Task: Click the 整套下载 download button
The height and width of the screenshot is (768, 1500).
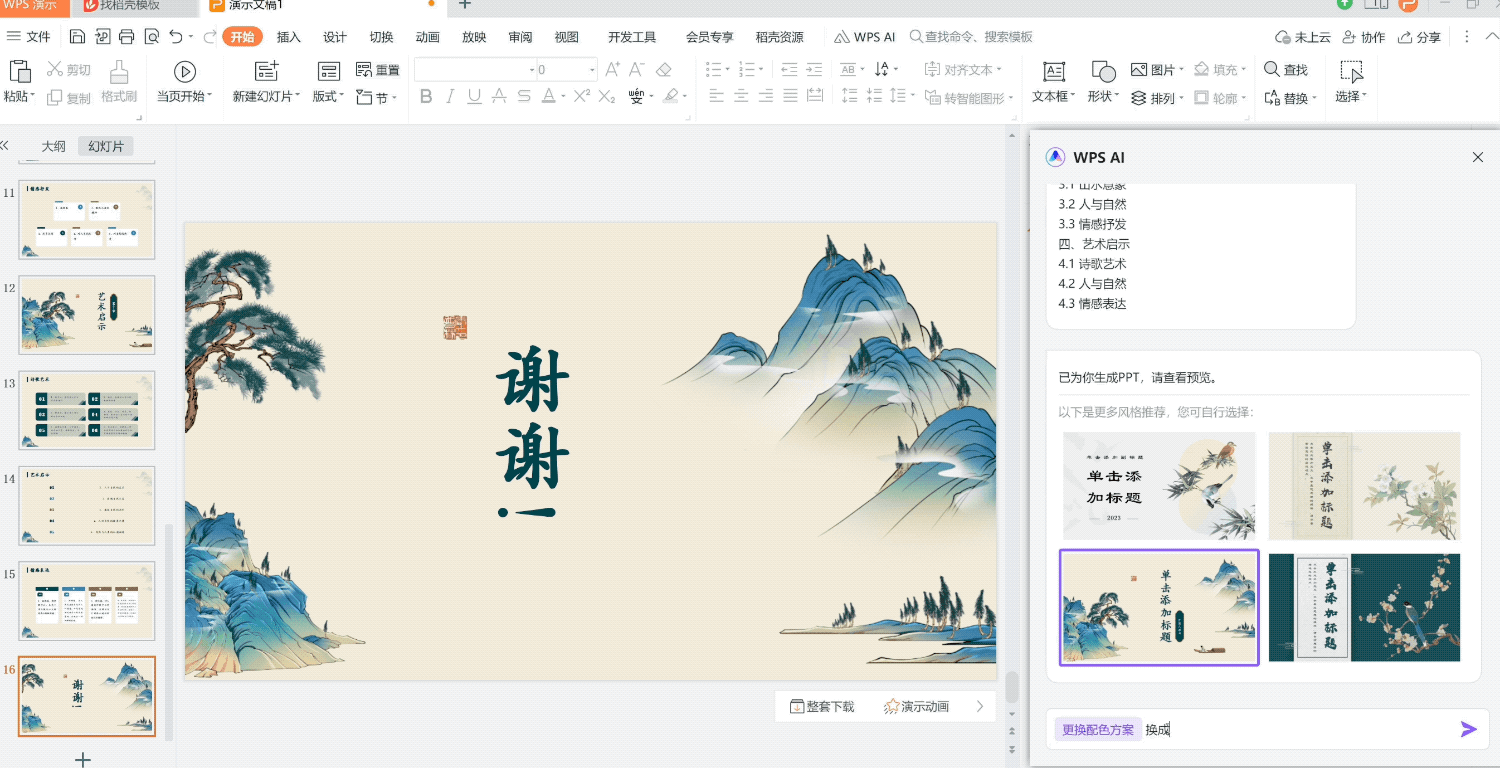Action: pyautogui.click(x=823, y=705)
